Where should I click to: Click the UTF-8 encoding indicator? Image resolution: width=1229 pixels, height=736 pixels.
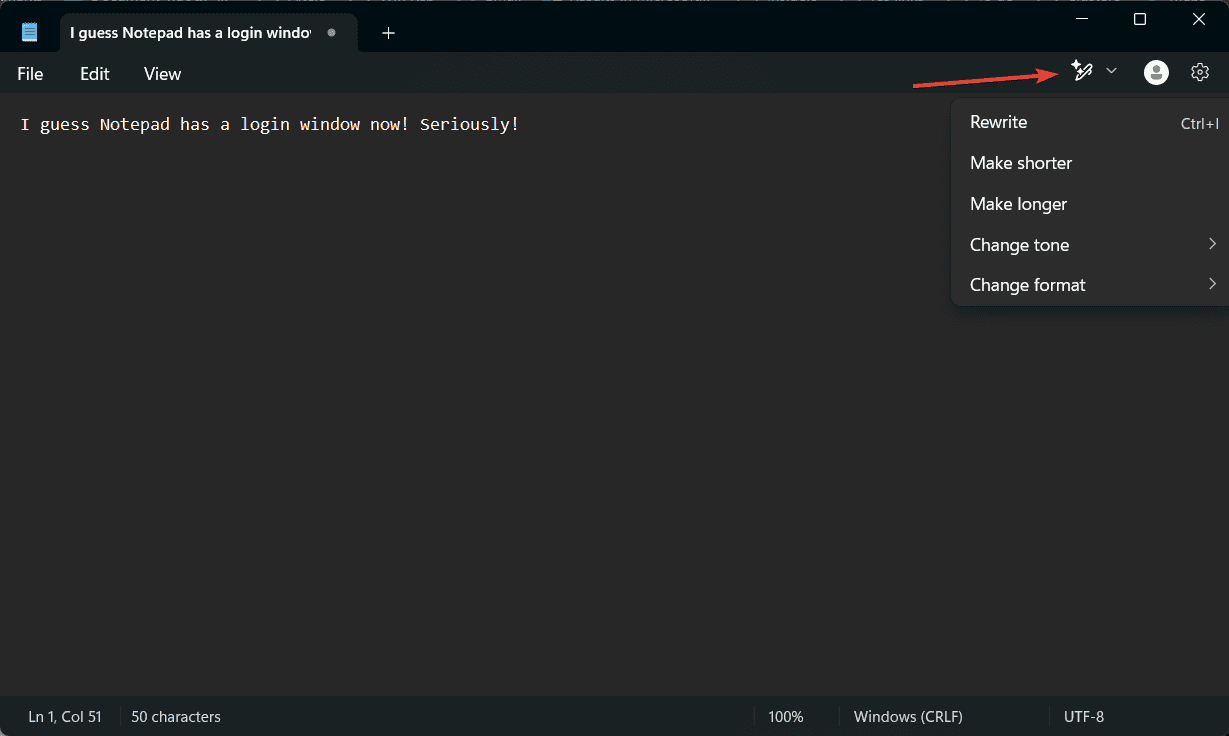(1084, 716)
